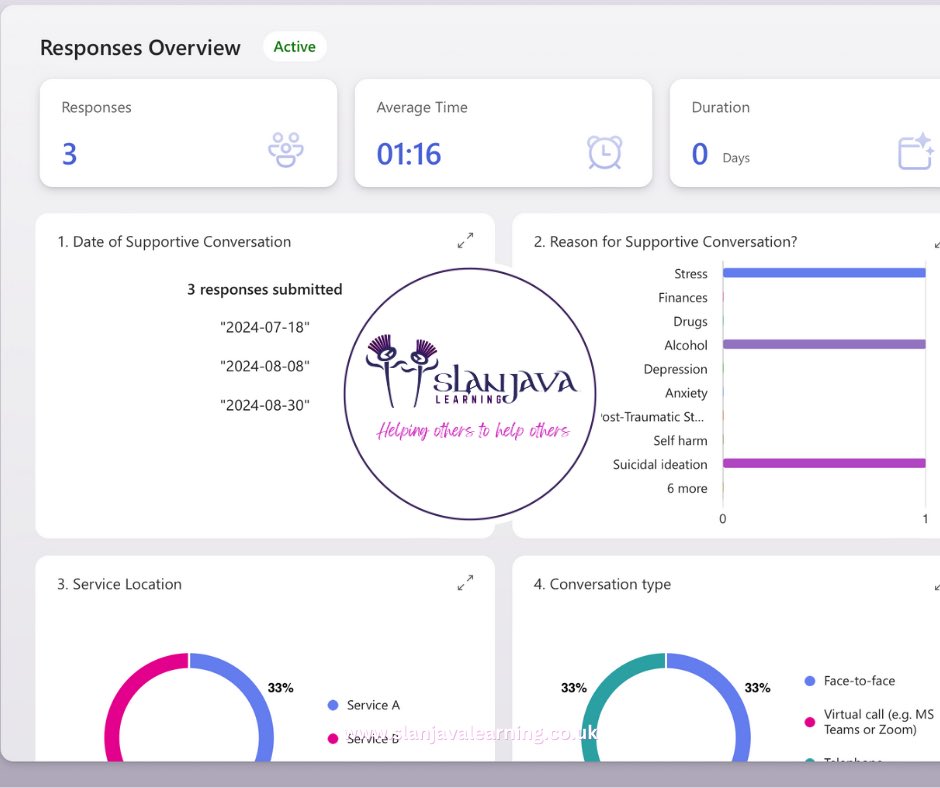Click the Active status badge
Image resolution: width=940 pixels, height=788 pixels.
pos(294,47)
